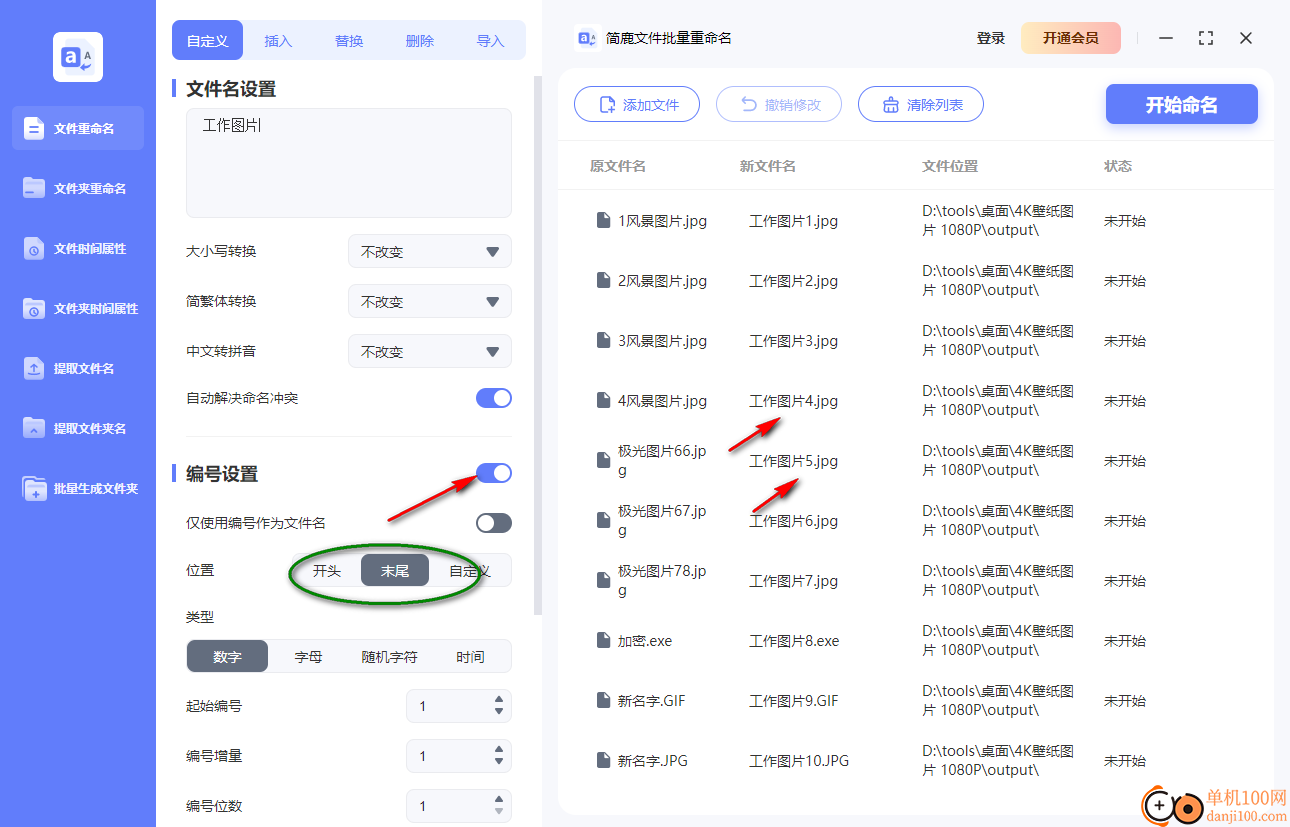Open the 文件夹重命名 section

point(78,188)
